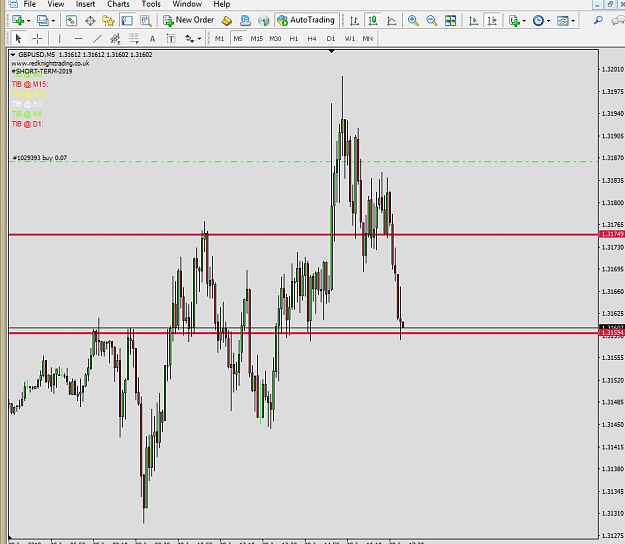Open the Periods clock icon
The height and width of the screenshot is (544, 625).
coord(538,20)
